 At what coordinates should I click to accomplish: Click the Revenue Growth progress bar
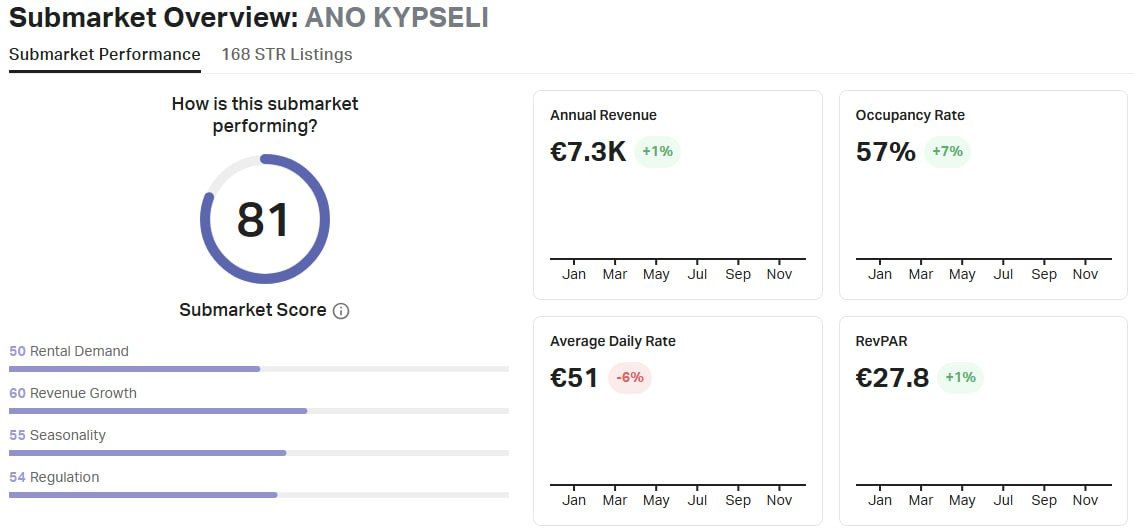point(258,411)
